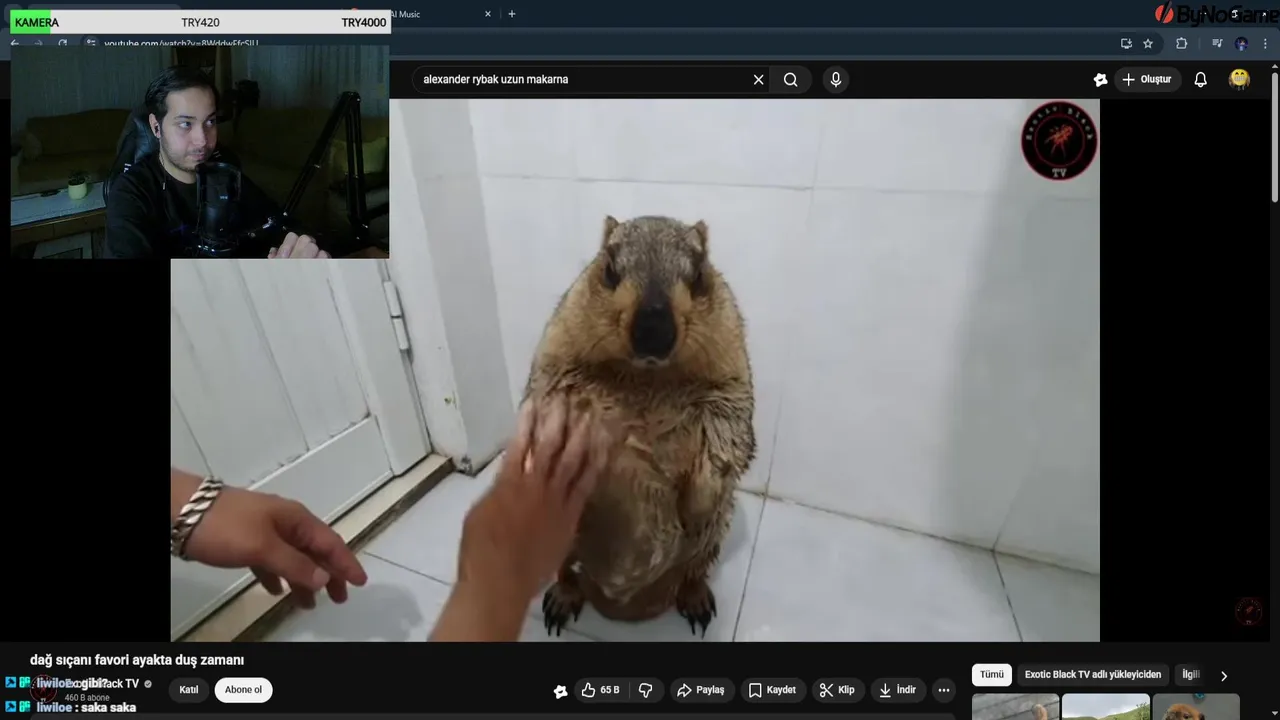Open the browser extensions puzzle icon

click(x=1181, y=43)
